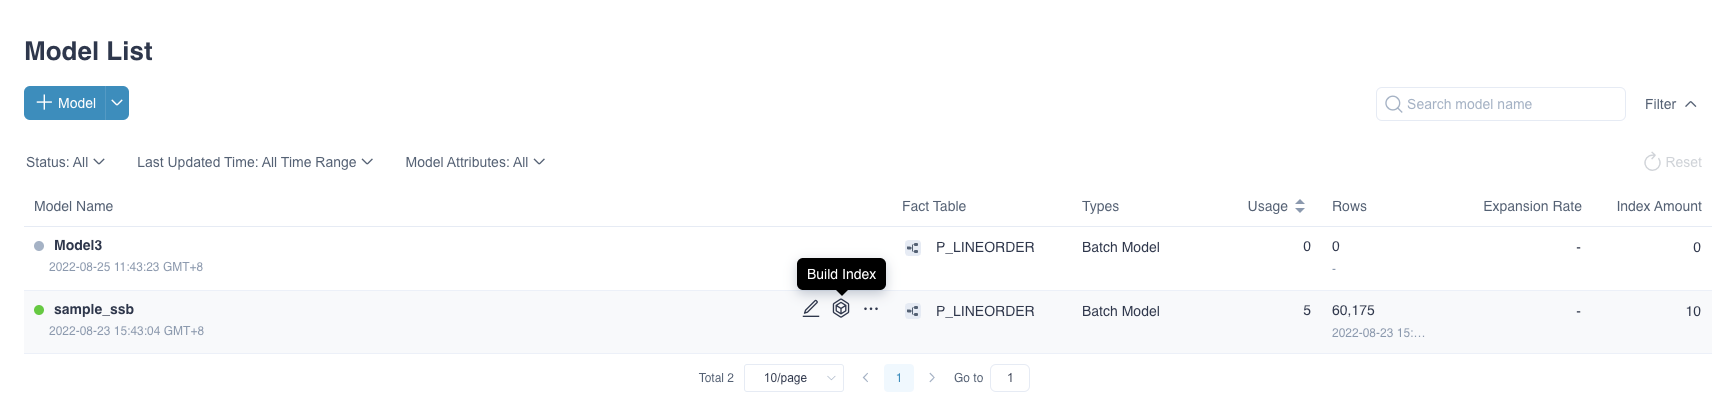Viewport: 1736px width, 403px height.
Task: Collapse the Filter panel
Action: click(1671, 104)
